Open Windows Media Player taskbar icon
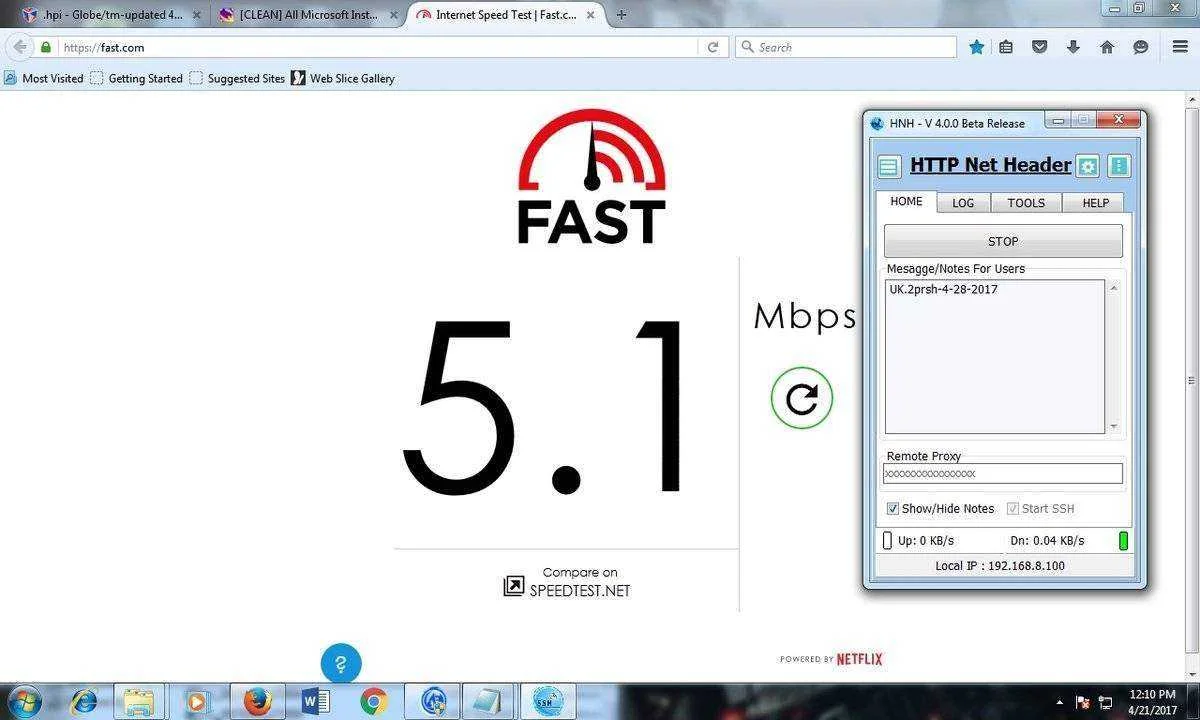Screen dimensions: 1200x720 pos(197,702)
